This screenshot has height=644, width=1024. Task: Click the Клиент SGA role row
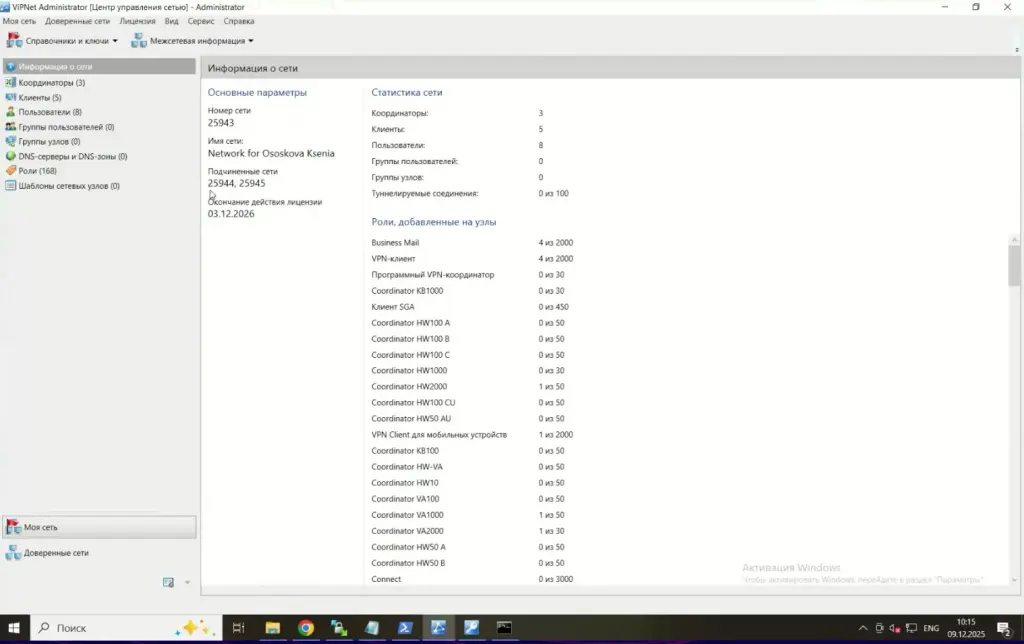pos(470,306)
